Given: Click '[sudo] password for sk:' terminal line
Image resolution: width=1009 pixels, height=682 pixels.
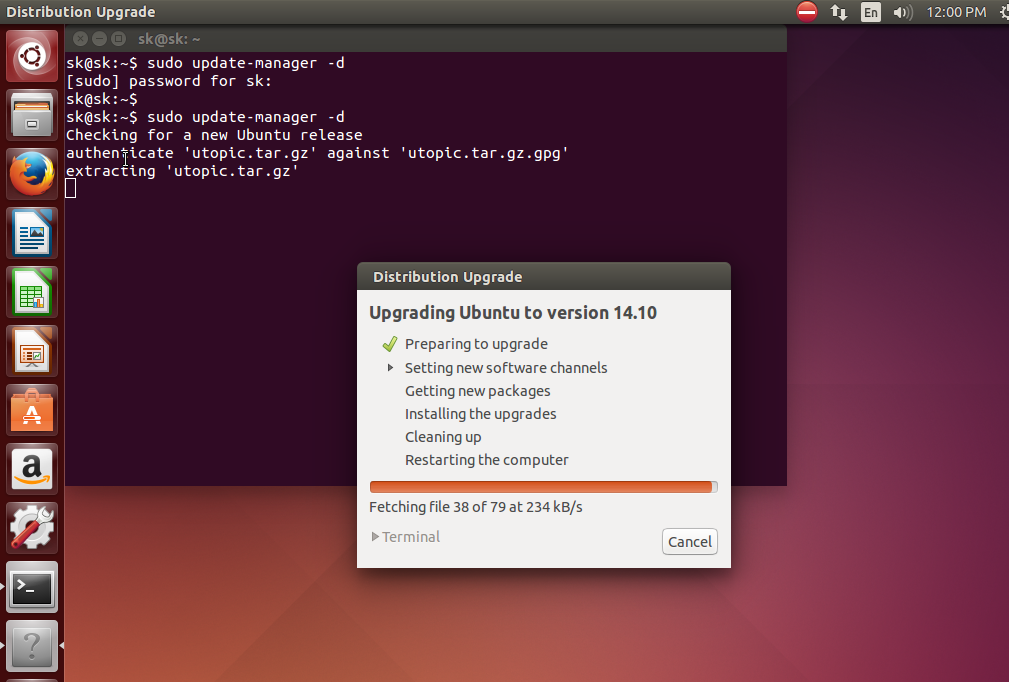Looking at the screenshot, I should click(x=169, y=81).
